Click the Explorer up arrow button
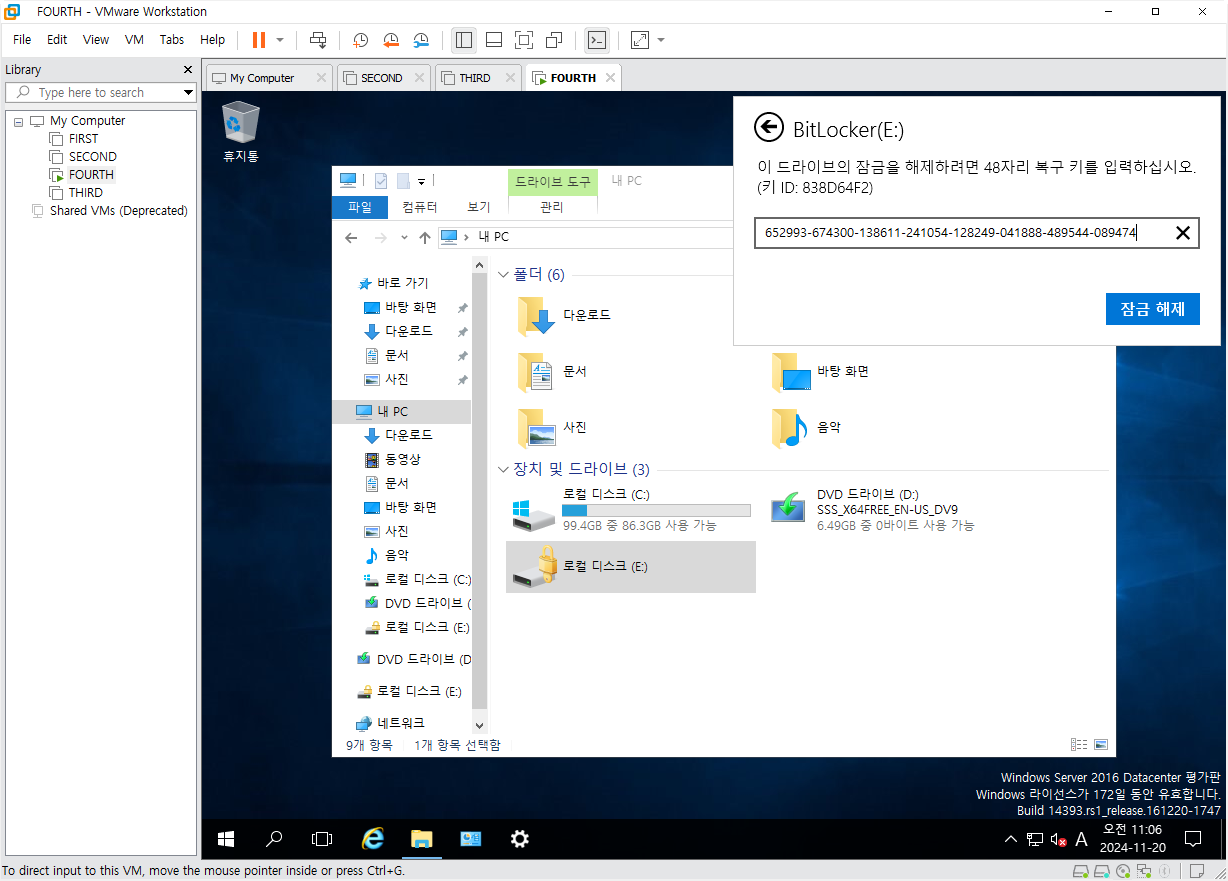This screenshot has height=881, width=1228. pyautogui.click(x=425, y=237)
